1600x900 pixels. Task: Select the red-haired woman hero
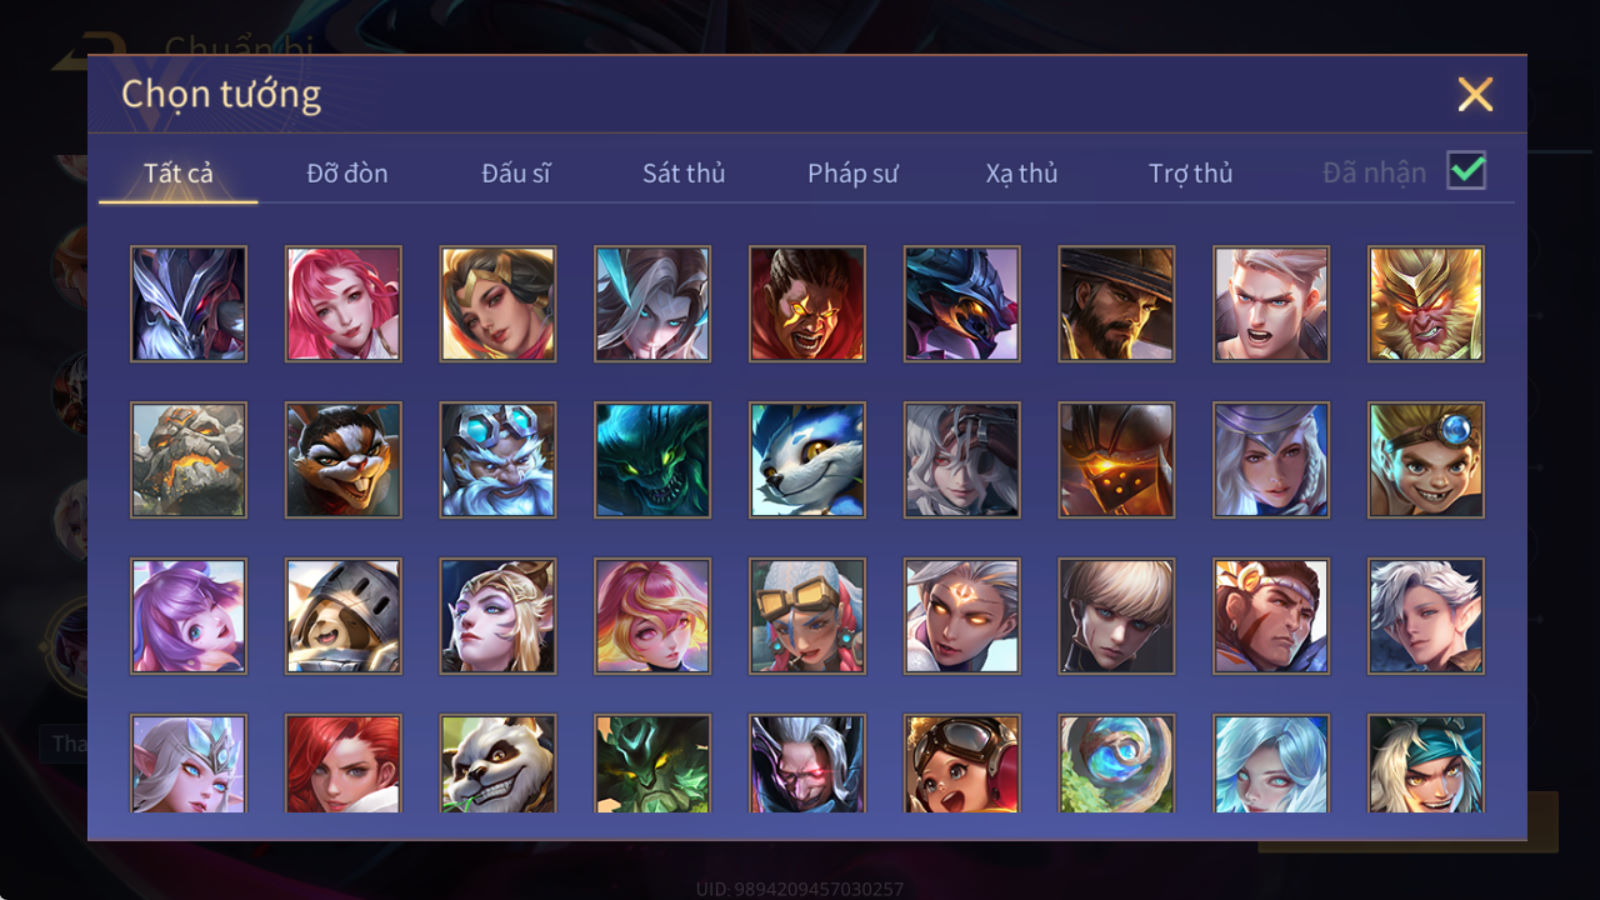click(x=343, y=763)
